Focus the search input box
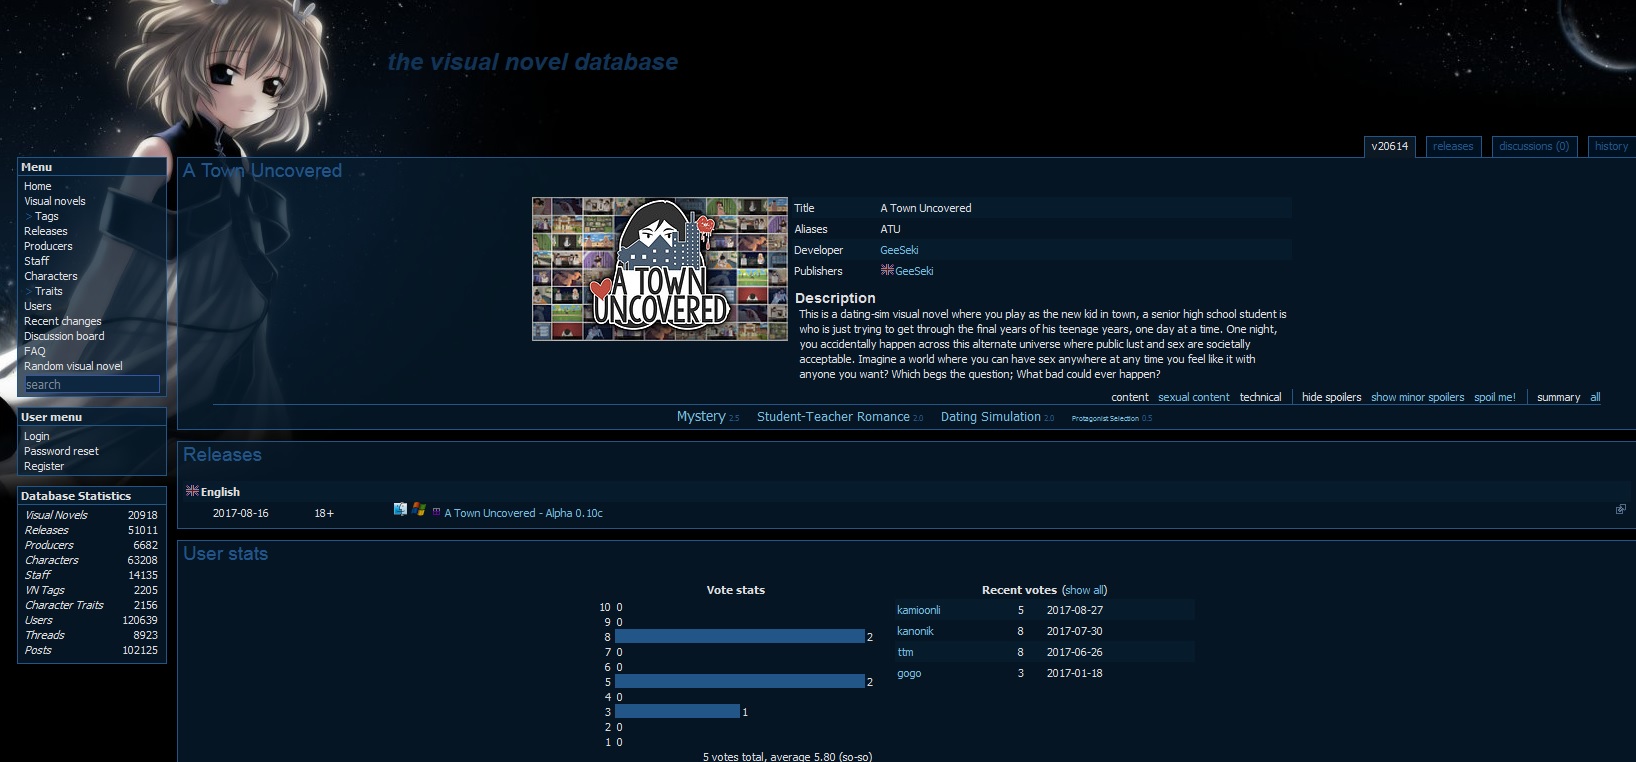 (x=92, y=384)
